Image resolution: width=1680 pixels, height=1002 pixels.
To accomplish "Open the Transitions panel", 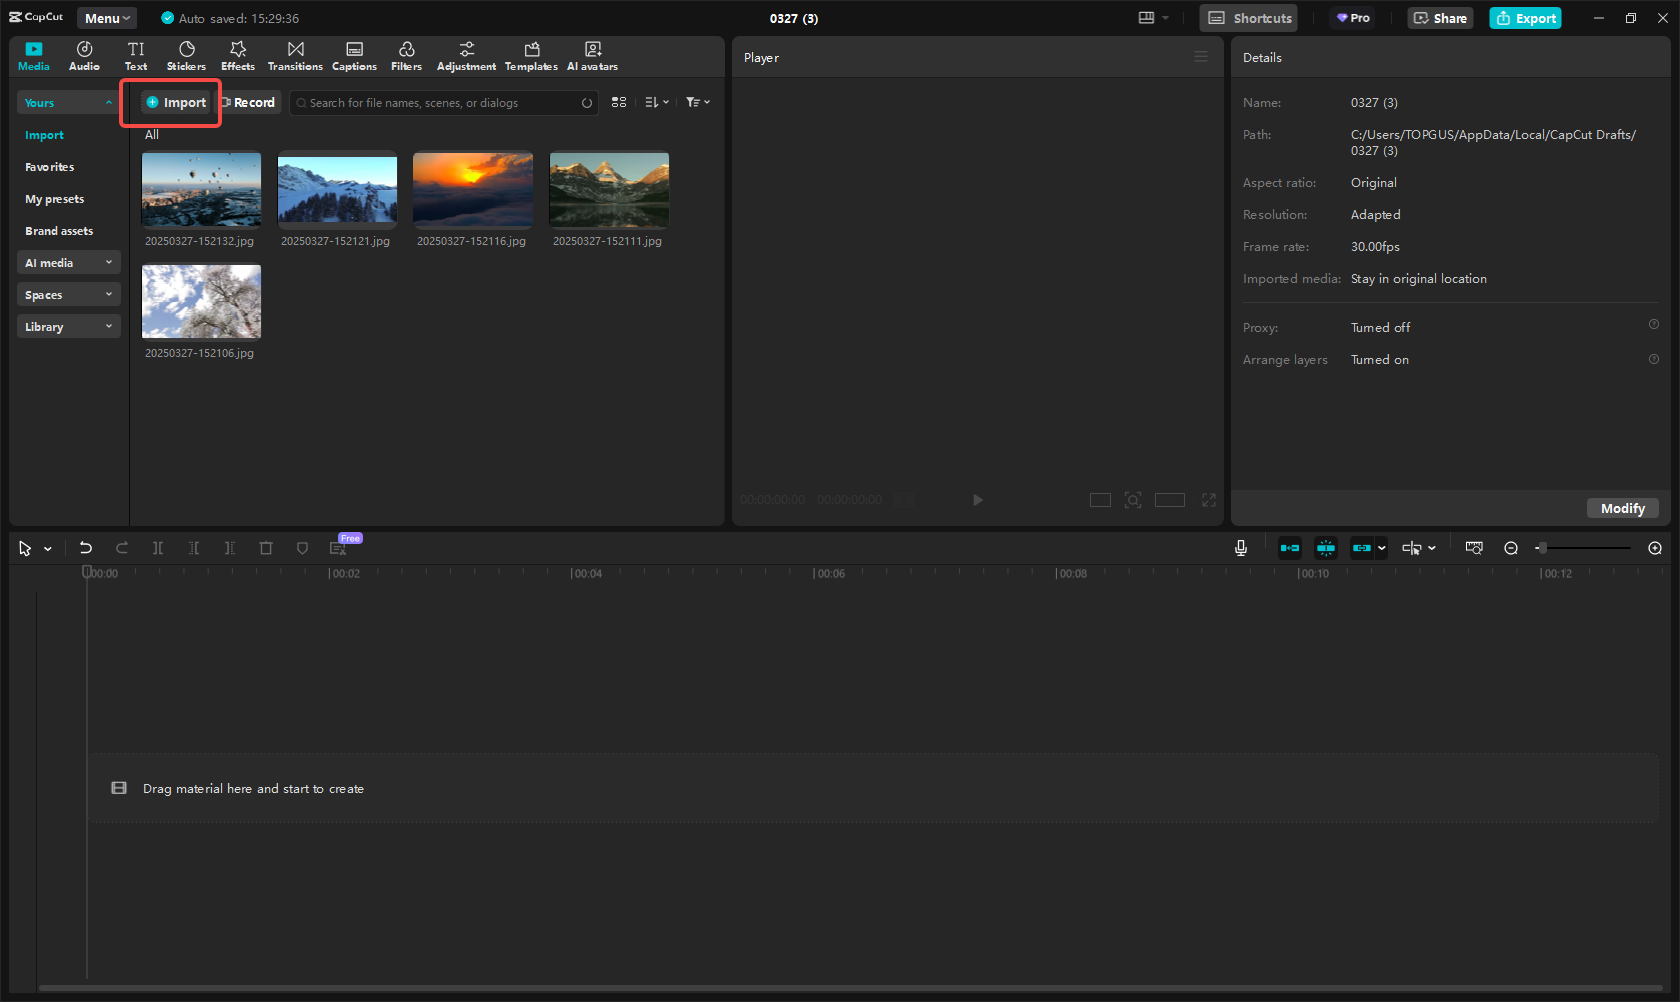I will coord(295,55).
